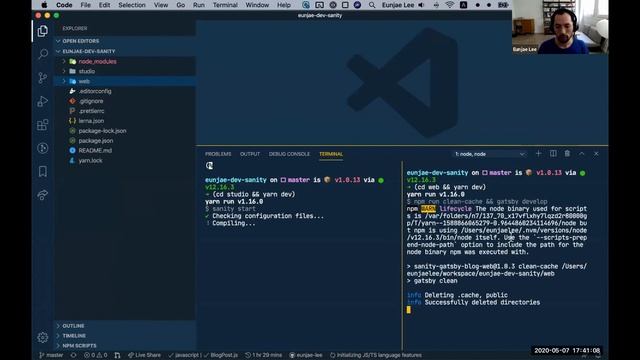This screenshot has height=360, width=640.
Task: Open the Go menu
Action: 181,5
